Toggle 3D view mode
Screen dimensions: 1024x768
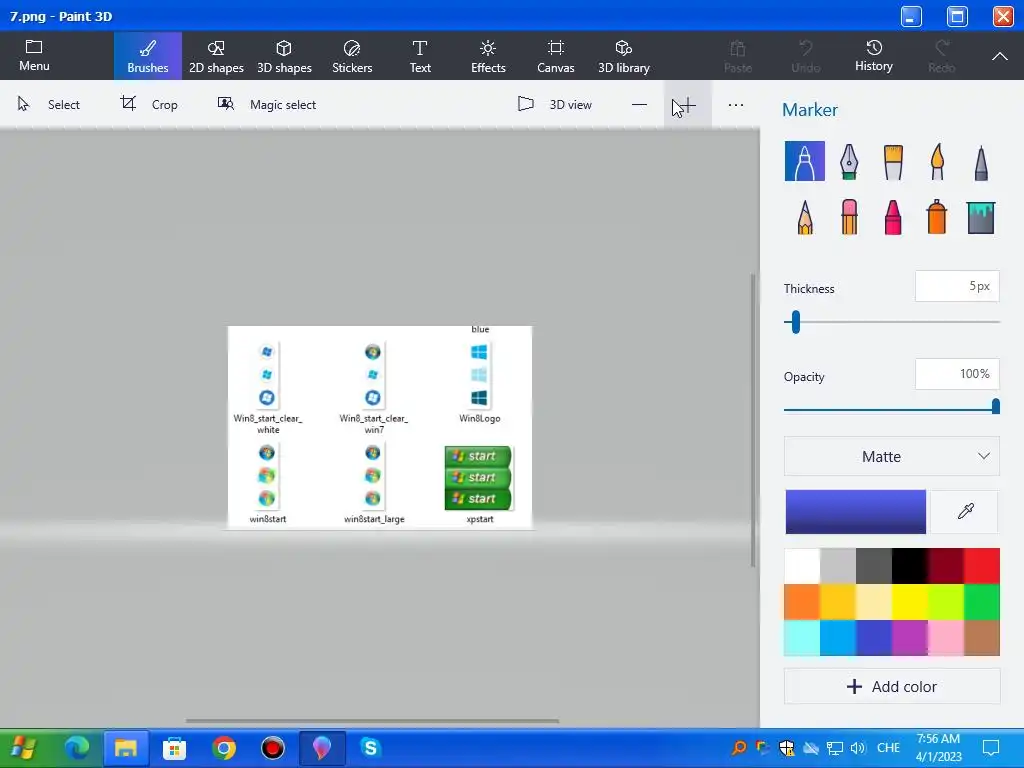pyautogui.click(x=554, y=104)
